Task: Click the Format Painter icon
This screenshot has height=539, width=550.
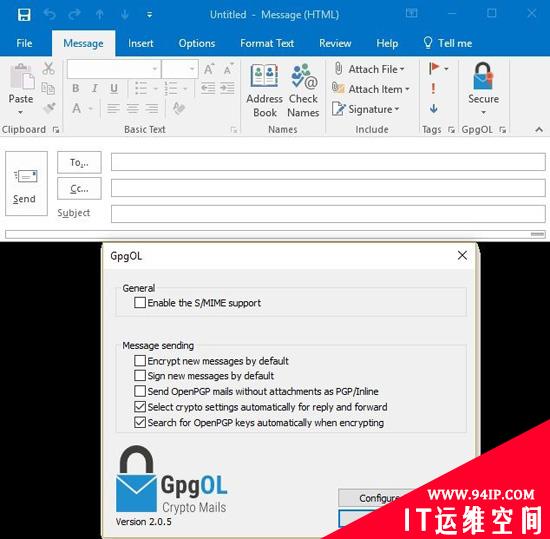Action: click(49, 108)
